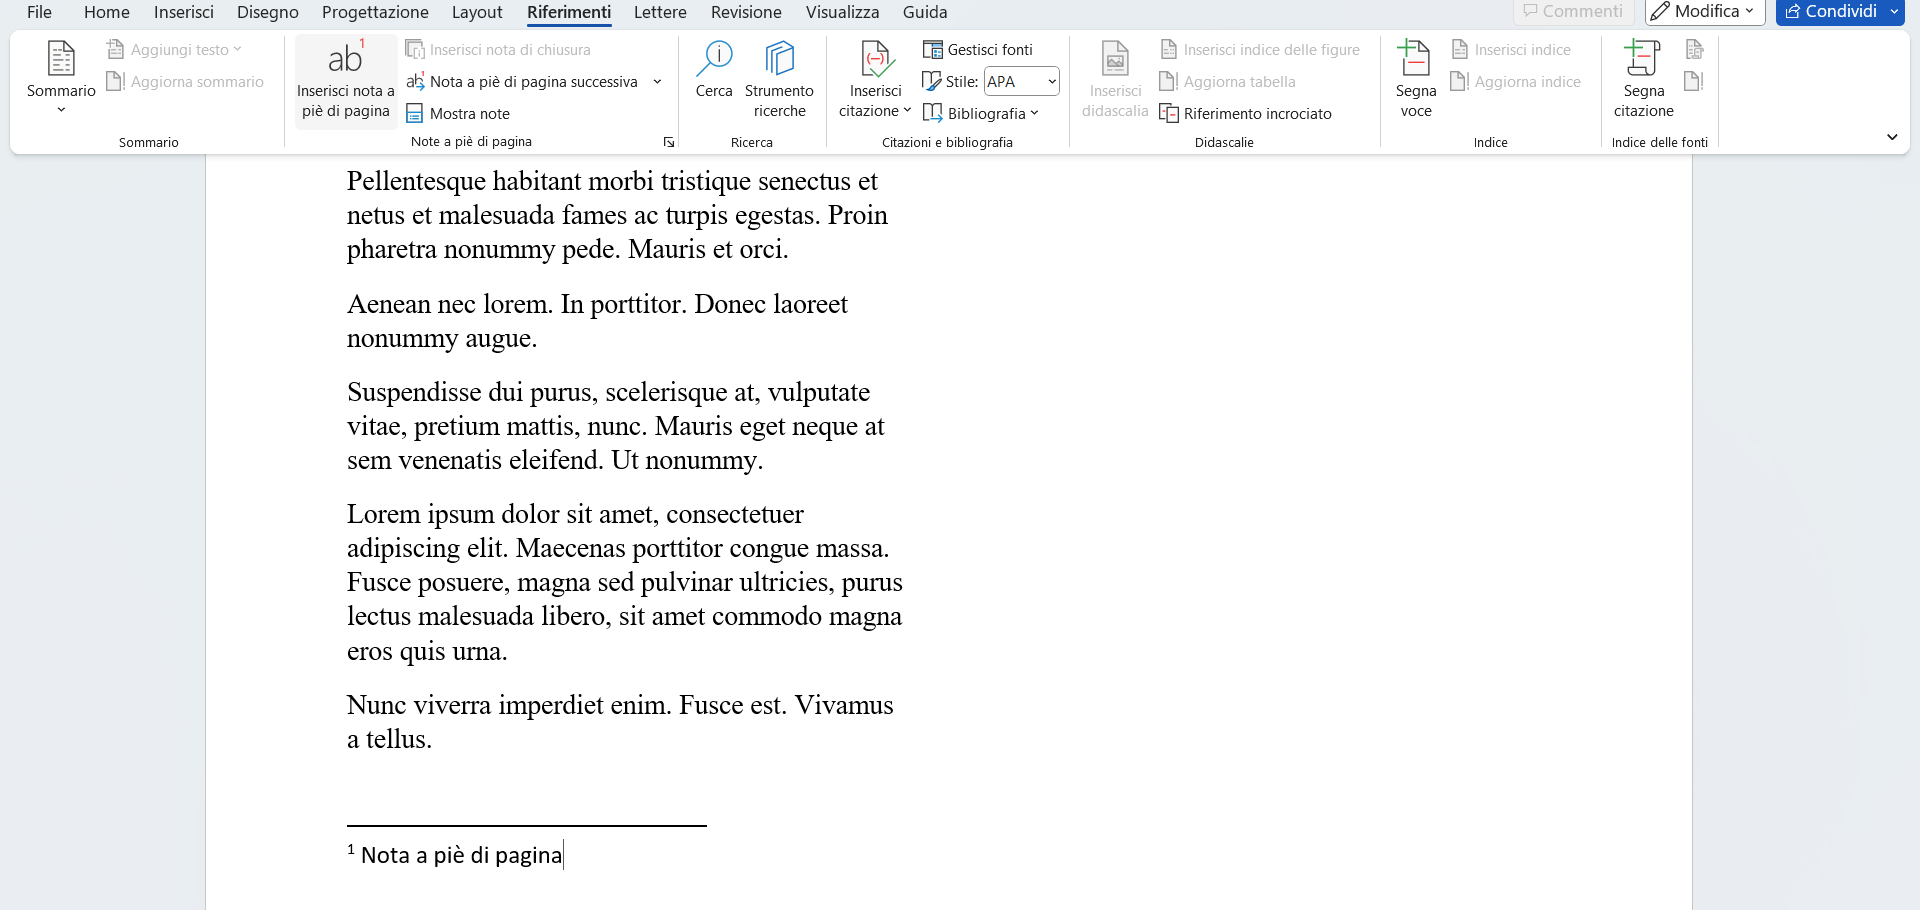
Task: Insert a footnote with Inserisci nota a piè di pagina
Action: pyautogui.click(x=345, y=80)
